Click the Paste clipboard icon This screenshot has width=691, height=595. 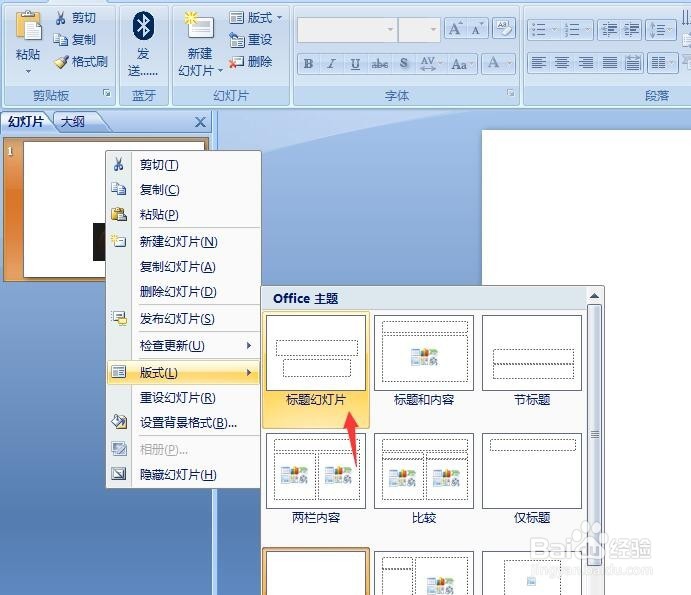28,26
